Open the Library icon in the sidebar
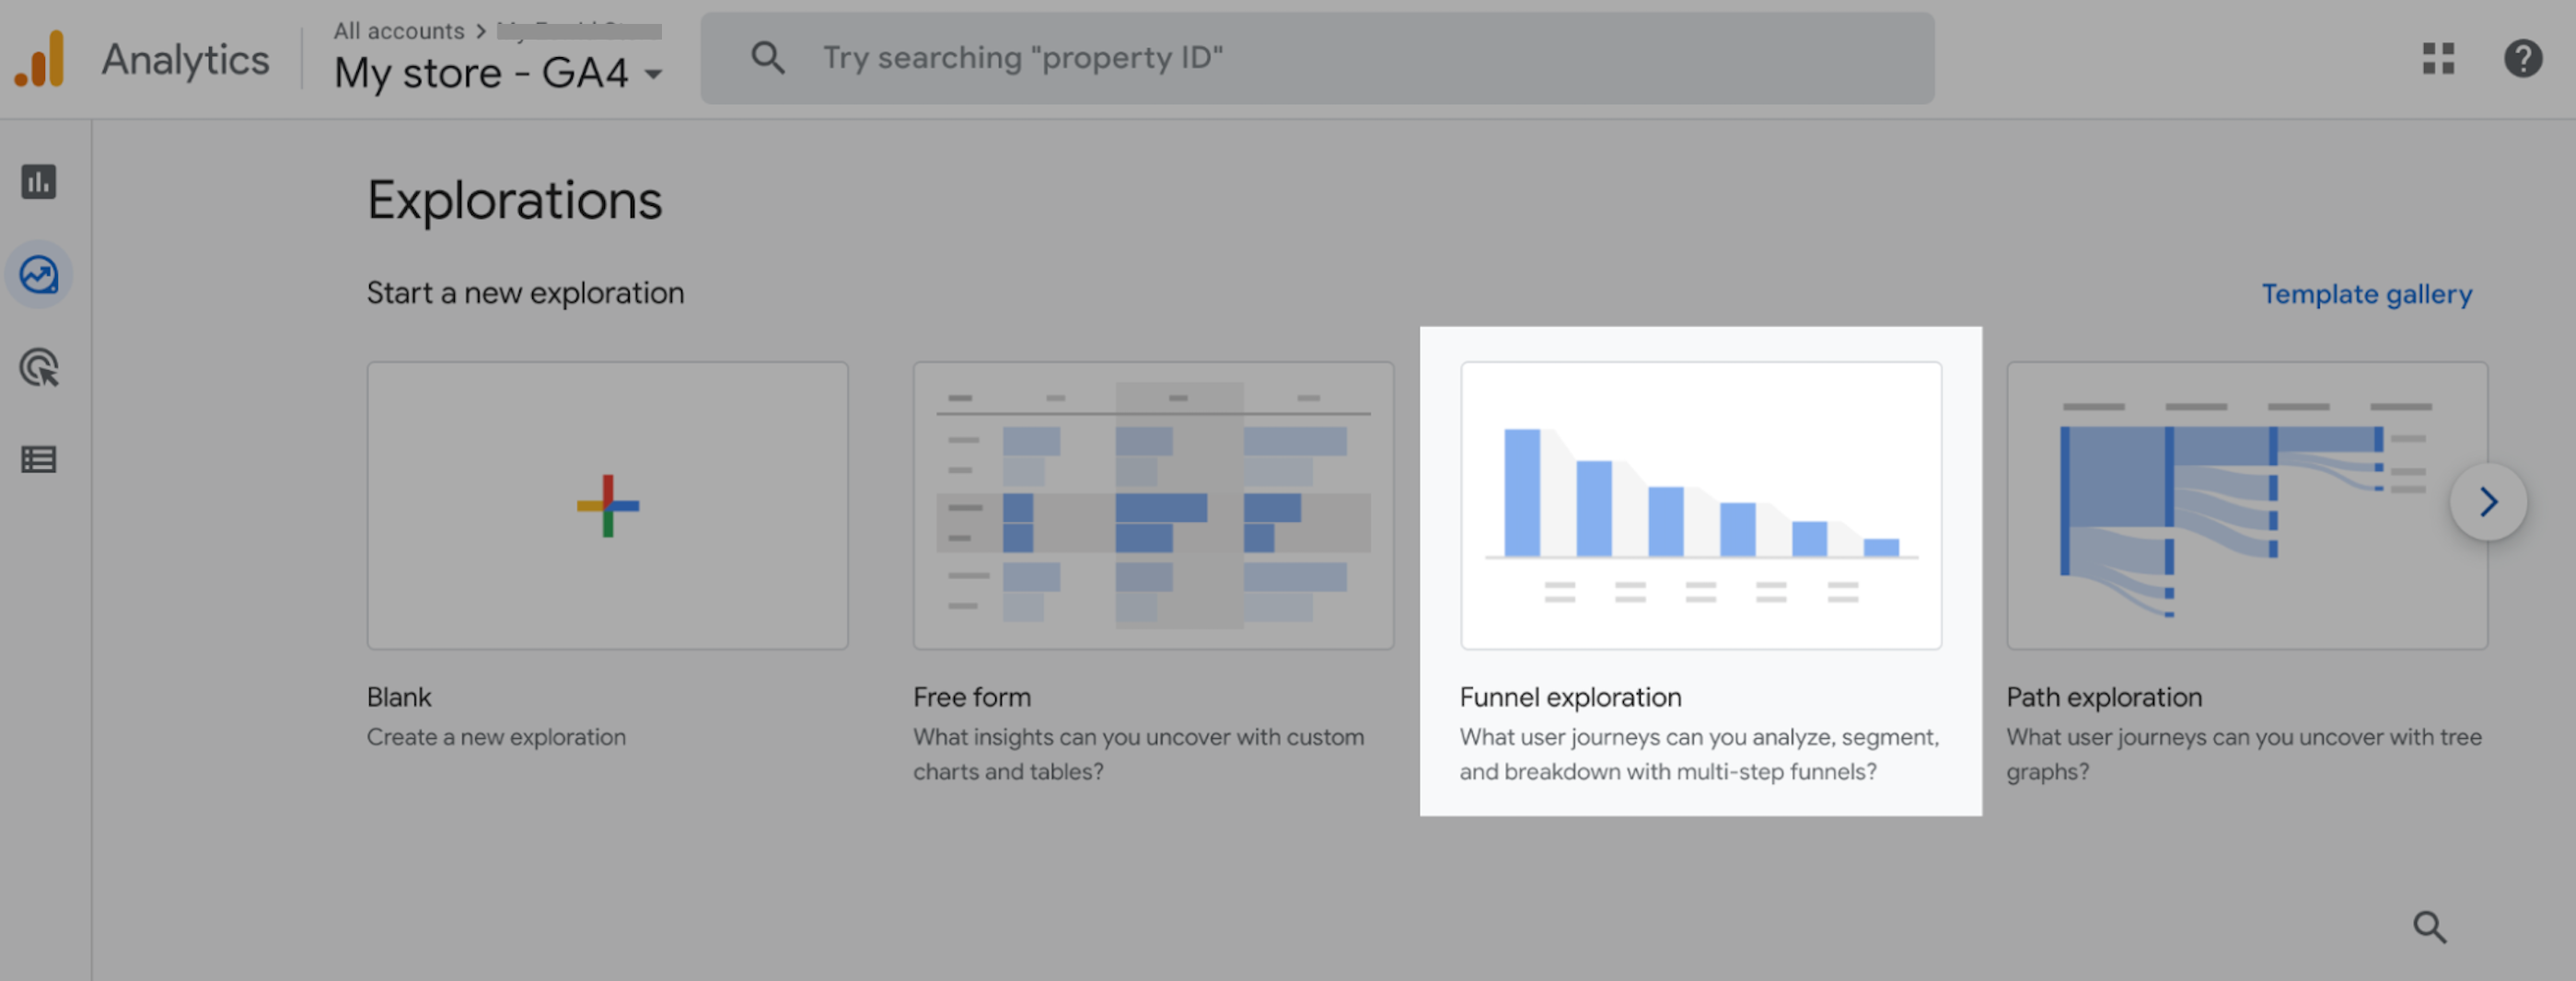2576x981 pixels. coord(38,459)
